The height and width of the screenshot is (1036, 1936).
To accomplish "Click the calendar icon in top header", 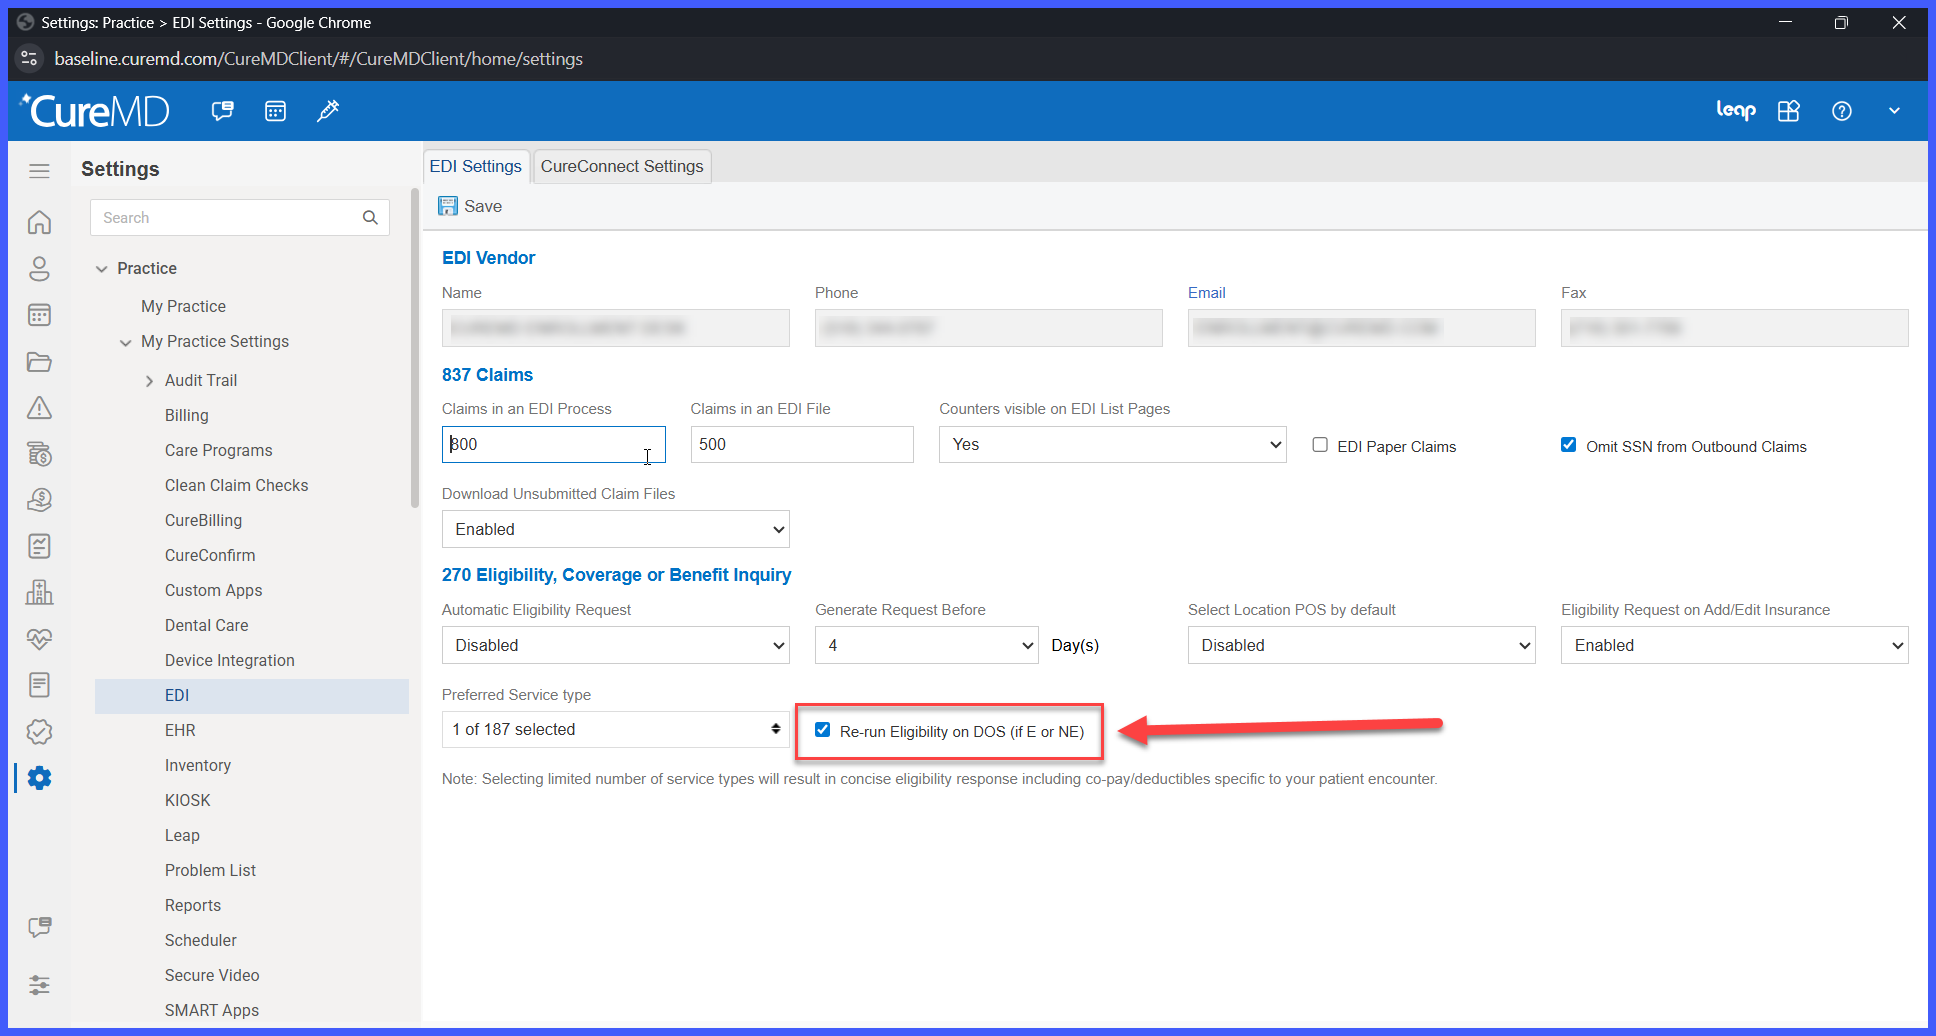I will click(275, 111).
